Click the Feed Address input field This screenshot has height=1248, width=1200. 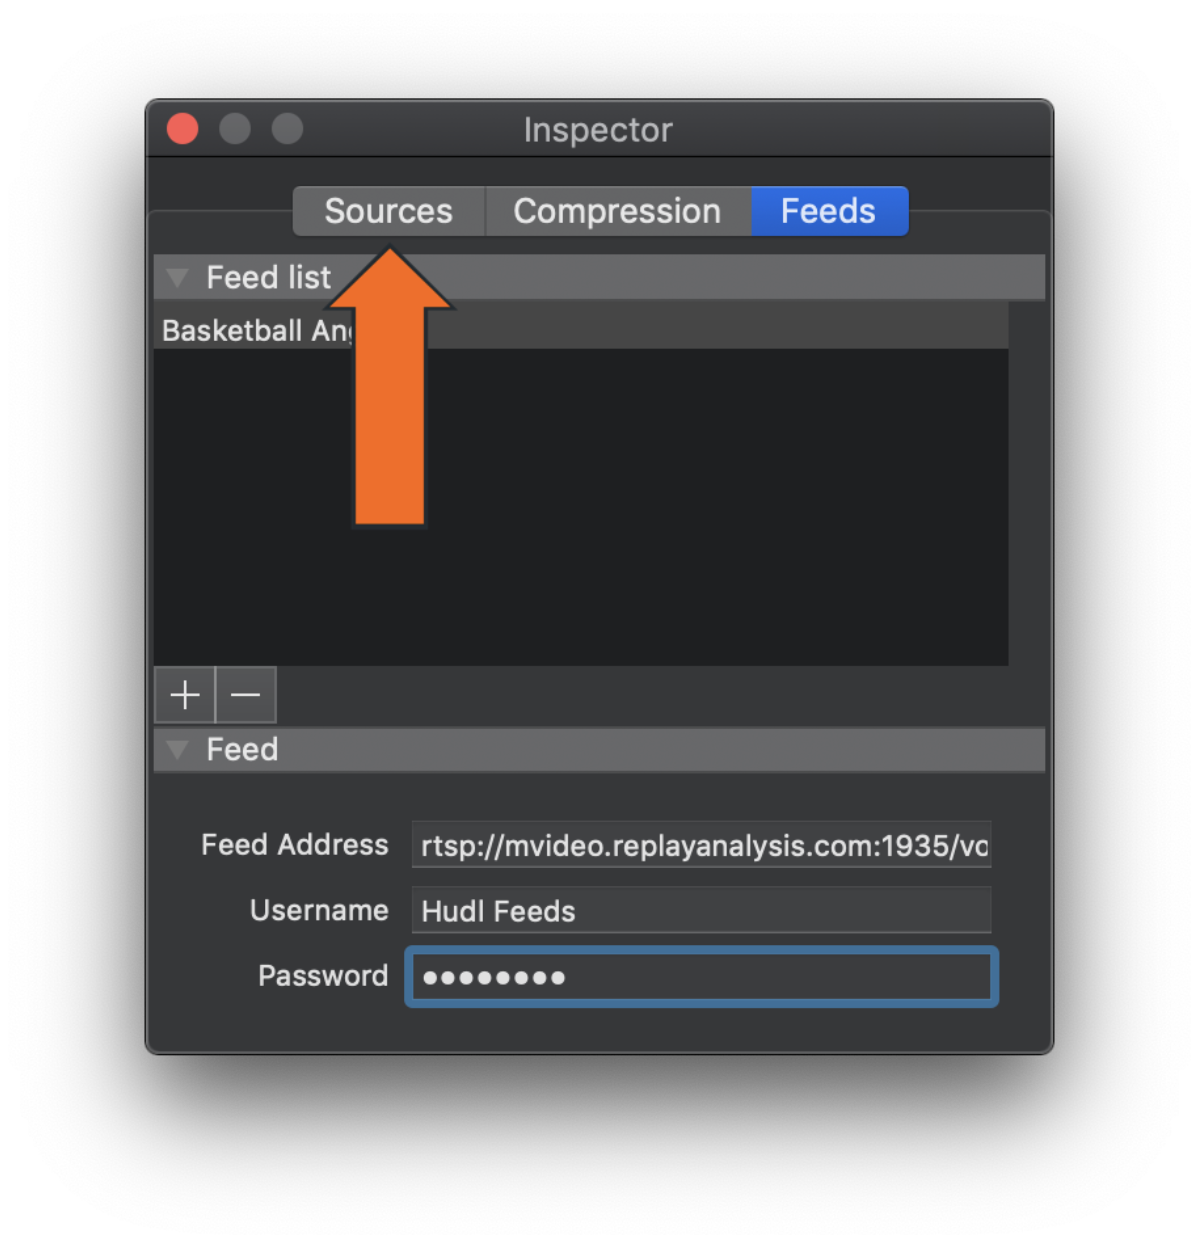tap(700, 845)
